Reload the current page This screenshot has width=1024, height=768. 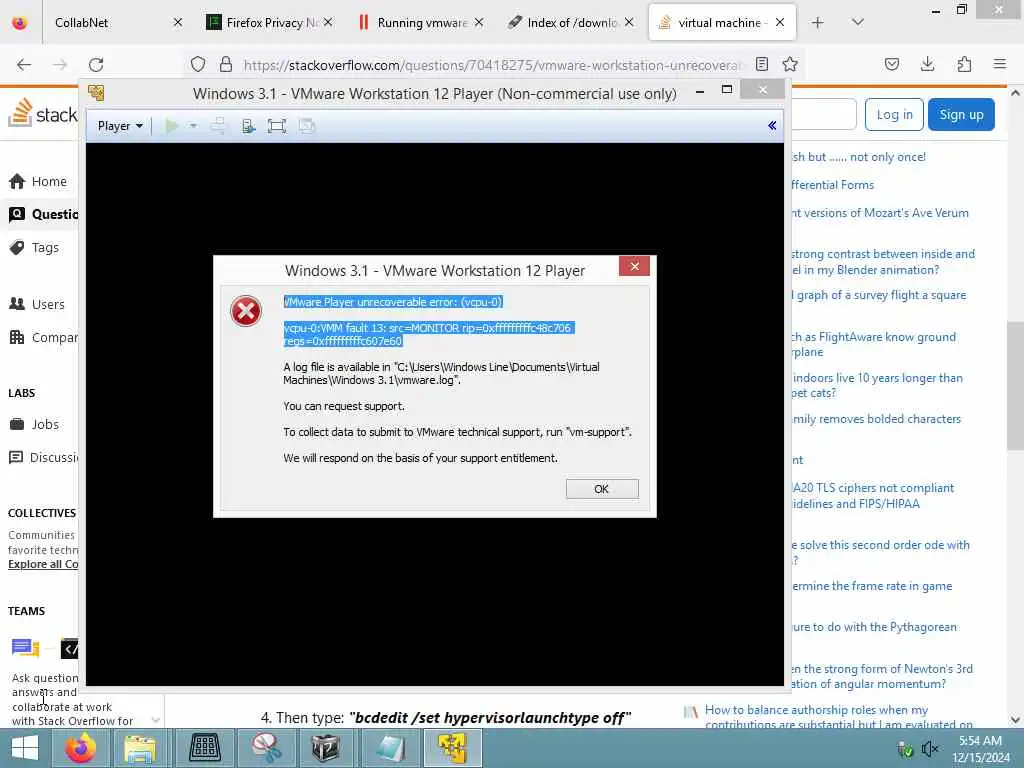click(96, 65)
